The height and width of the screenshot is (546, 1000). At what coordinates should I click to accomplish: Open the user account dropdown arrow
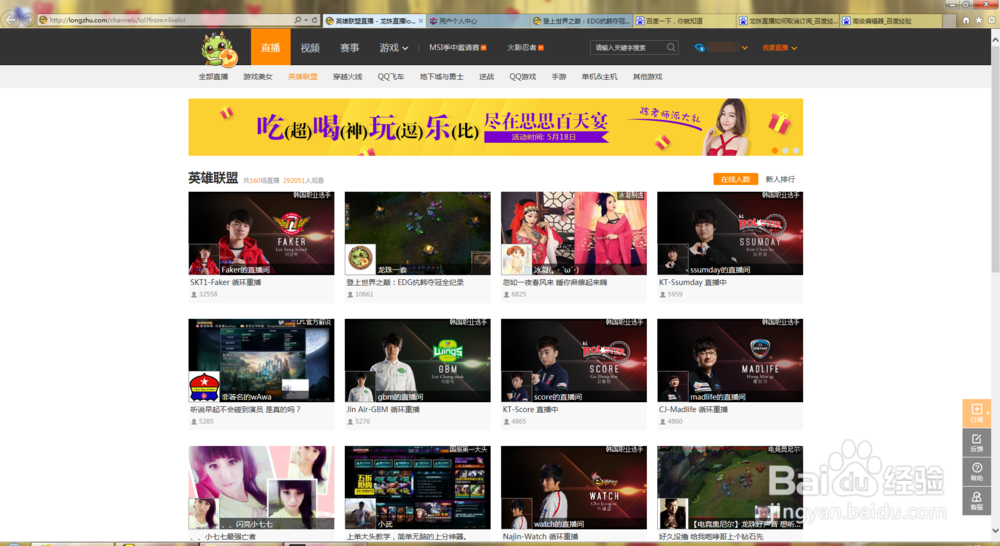pos(744,48)
